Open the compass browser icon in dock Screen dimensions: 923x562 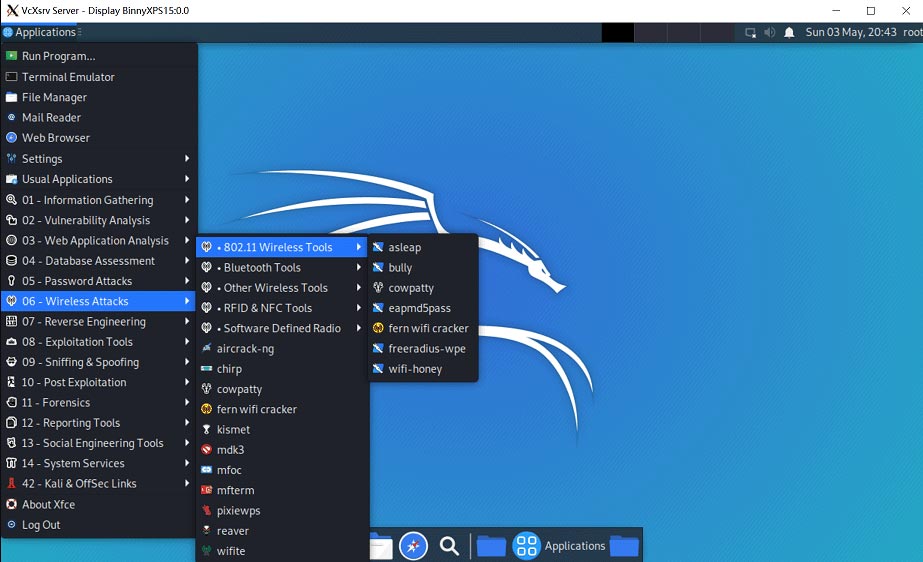[x=413, y=546]
